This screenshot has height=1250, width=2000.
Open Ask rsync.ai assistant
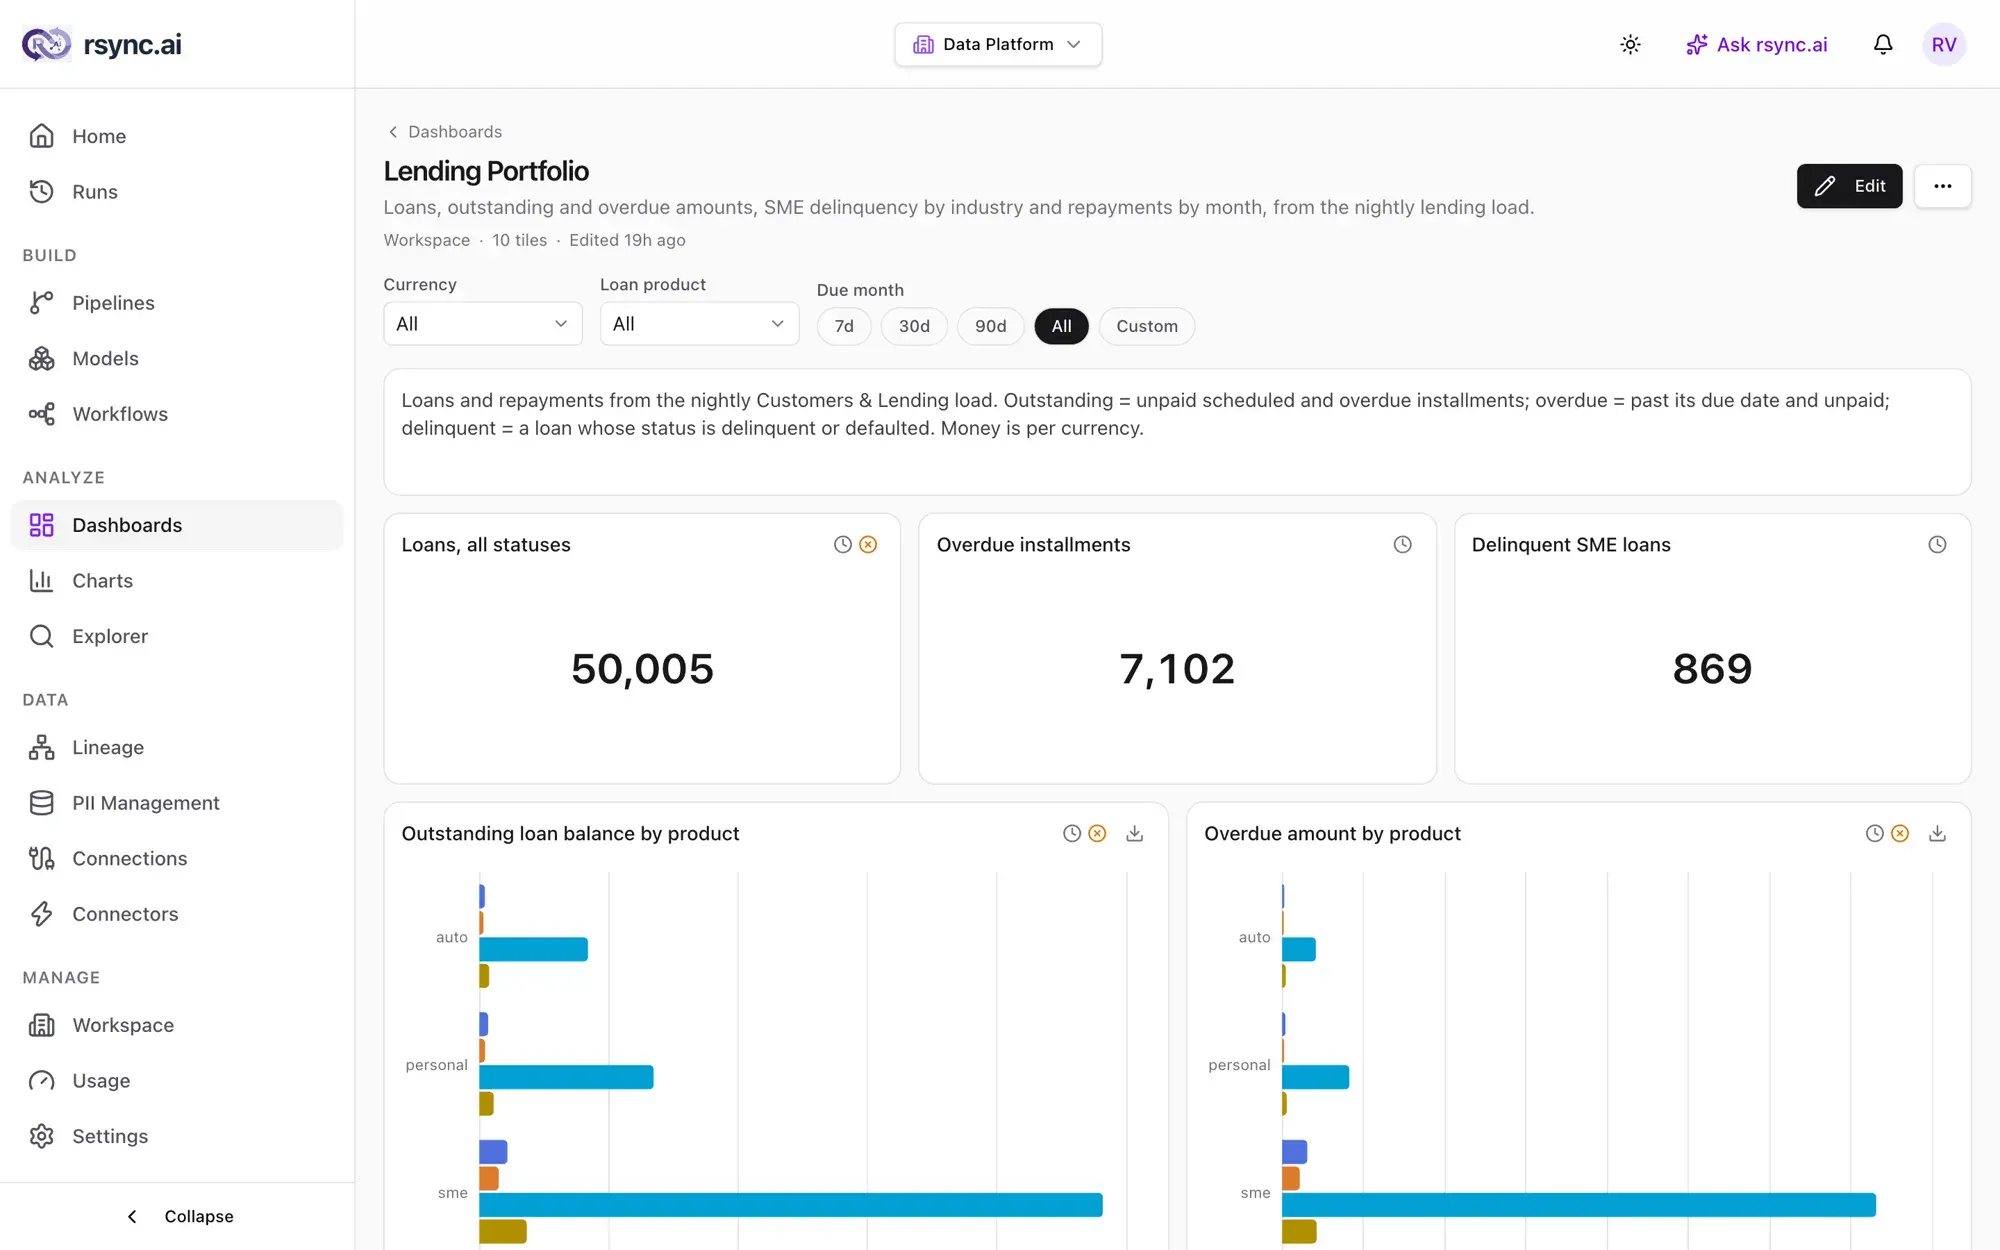(x=1757, y=44)
